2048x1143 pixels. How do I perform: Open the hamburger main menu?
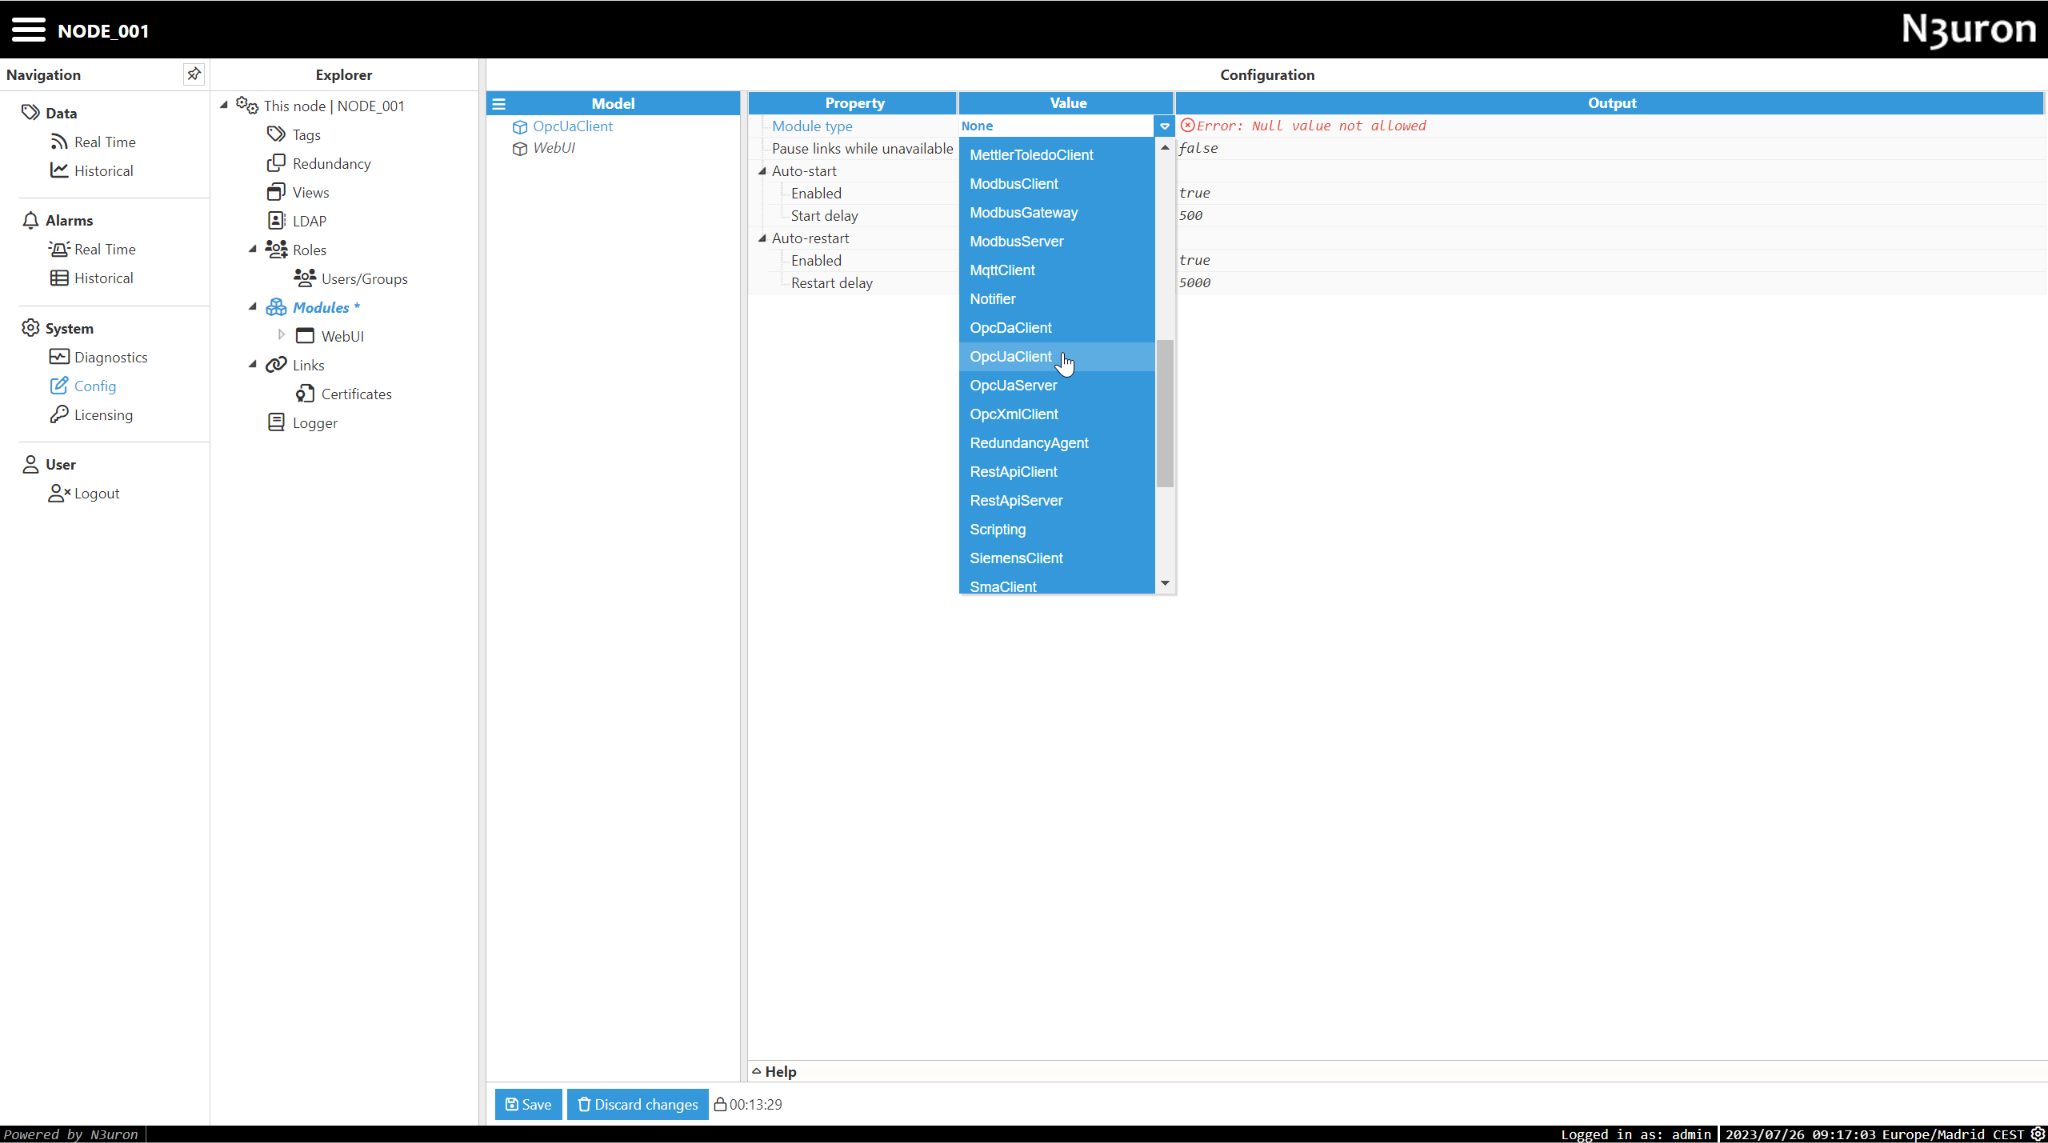[x=28, y=30]
